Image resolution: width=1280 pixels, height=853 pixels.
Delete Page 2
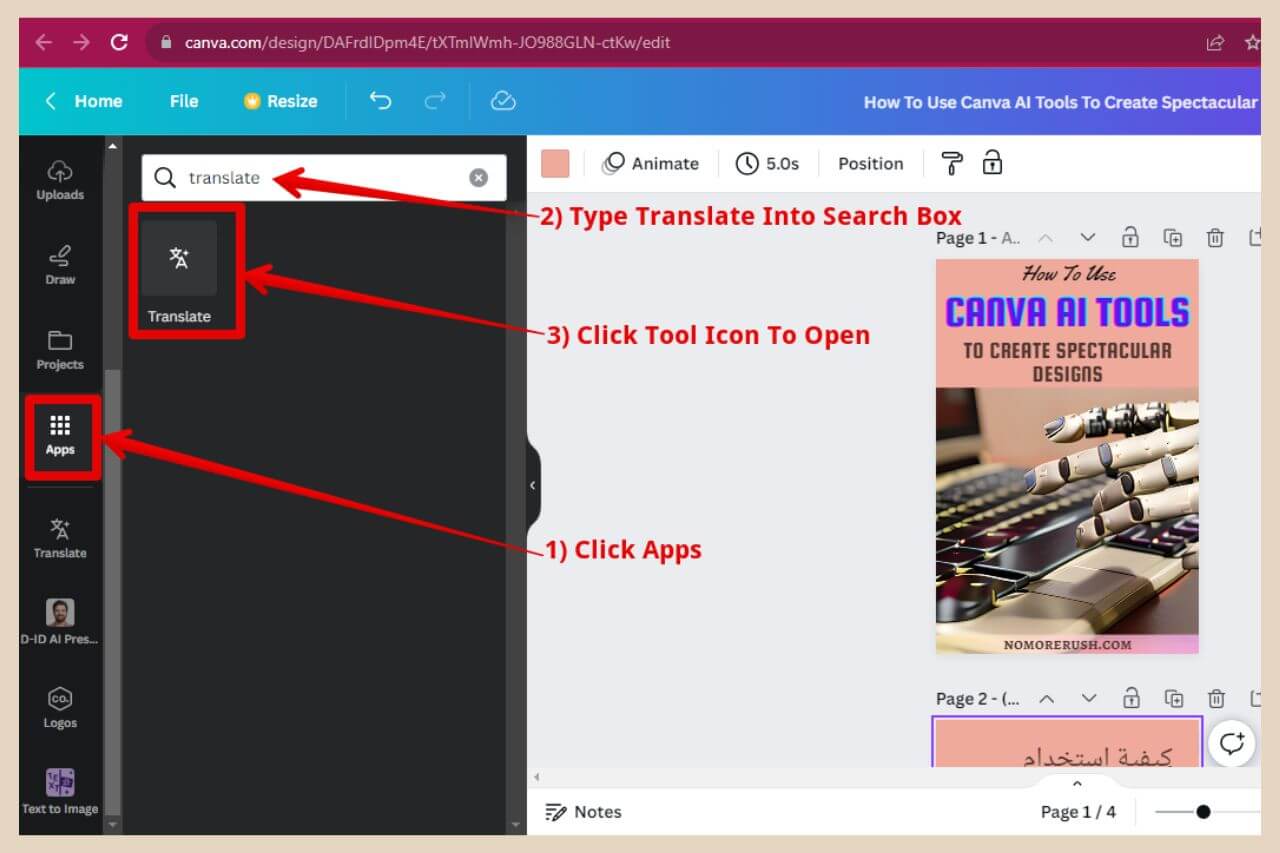pos(1216,699)
